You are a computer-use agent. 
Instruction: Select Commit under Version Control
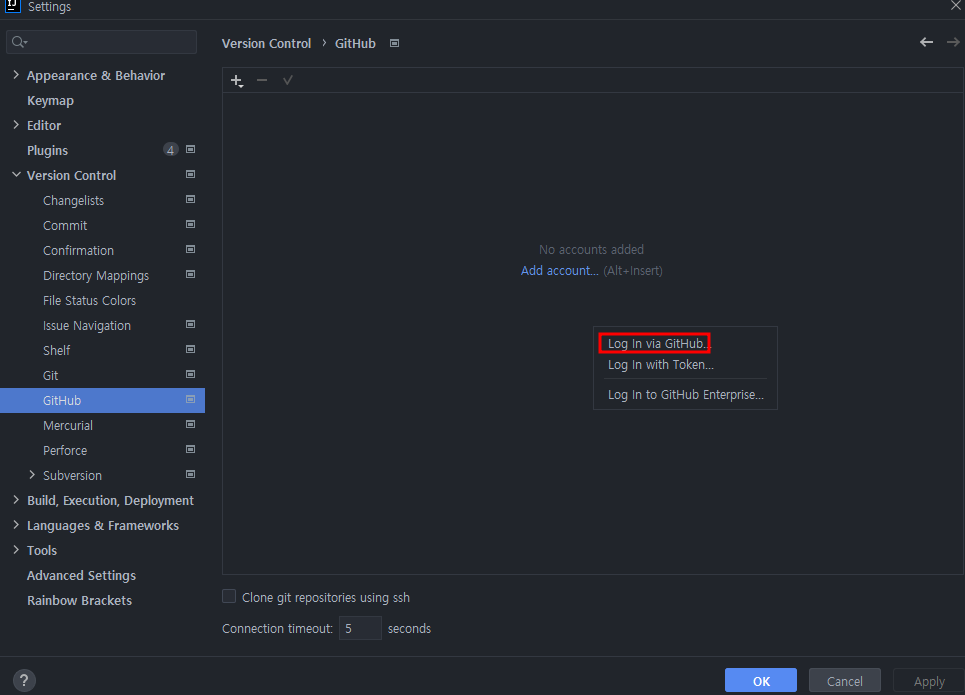[65, 225]
